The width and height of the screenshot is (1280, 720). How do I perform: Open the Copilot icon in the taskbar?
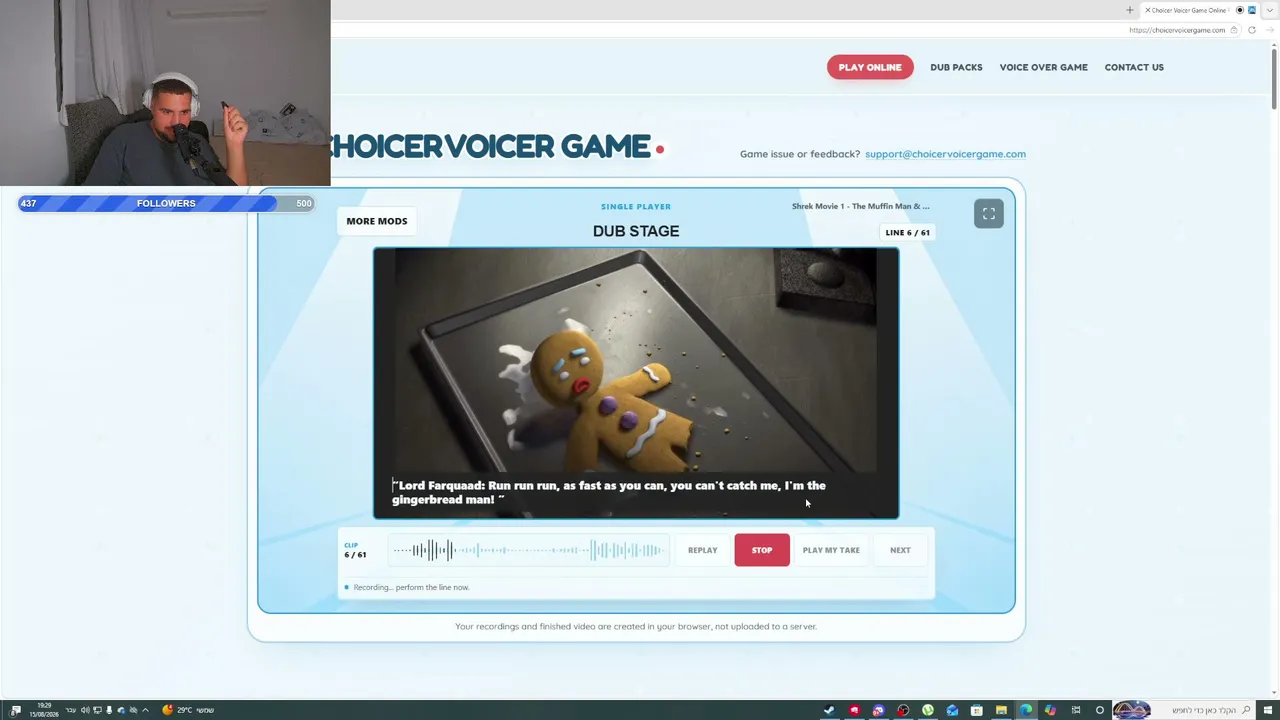(1050, 710)
